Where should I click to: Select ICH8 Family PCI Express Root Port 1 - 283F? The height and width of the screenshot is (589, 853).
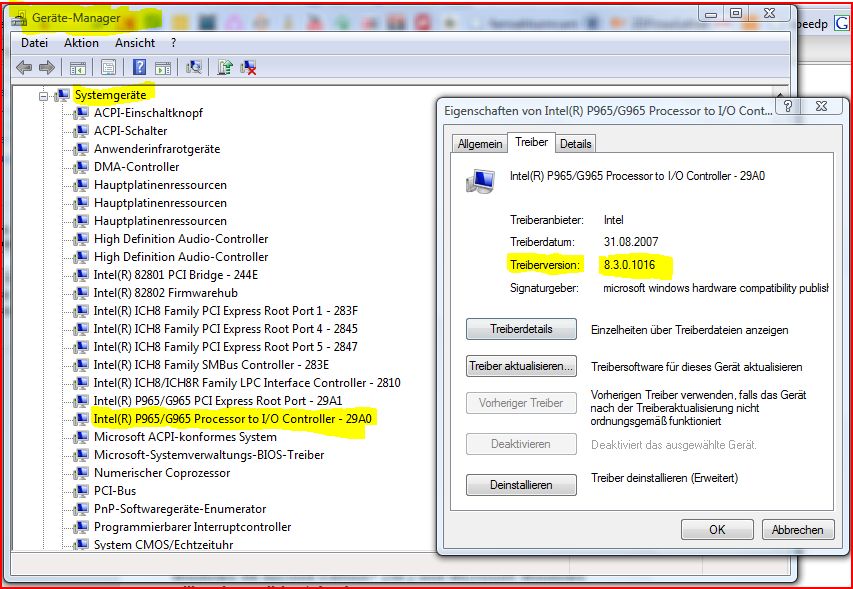coord(226,311)
